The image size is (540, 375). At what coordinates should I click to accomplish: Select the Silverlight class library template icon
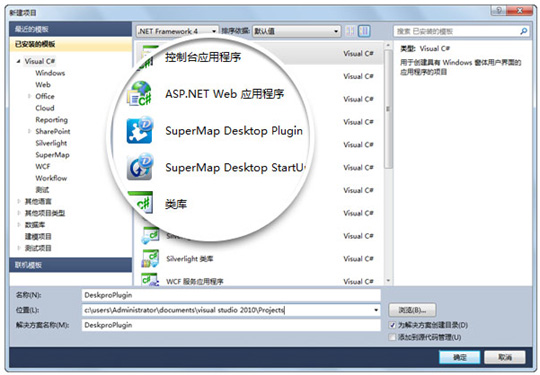[x=150, y=259]
